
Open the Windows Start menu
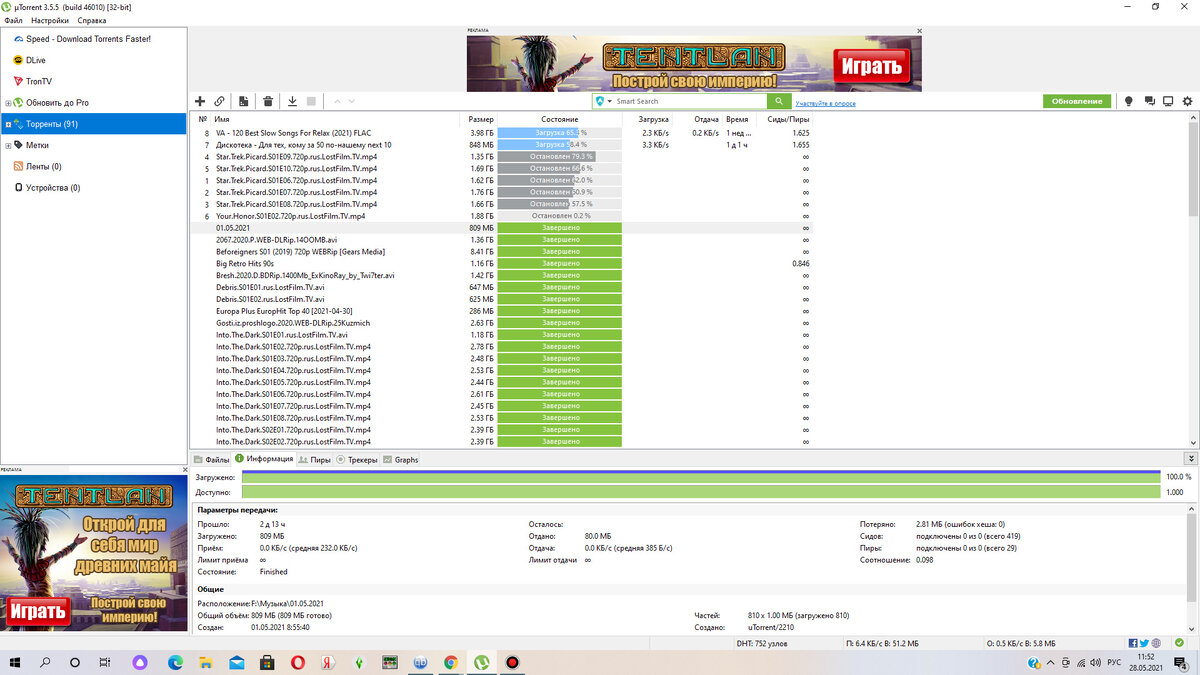point(15,662)
